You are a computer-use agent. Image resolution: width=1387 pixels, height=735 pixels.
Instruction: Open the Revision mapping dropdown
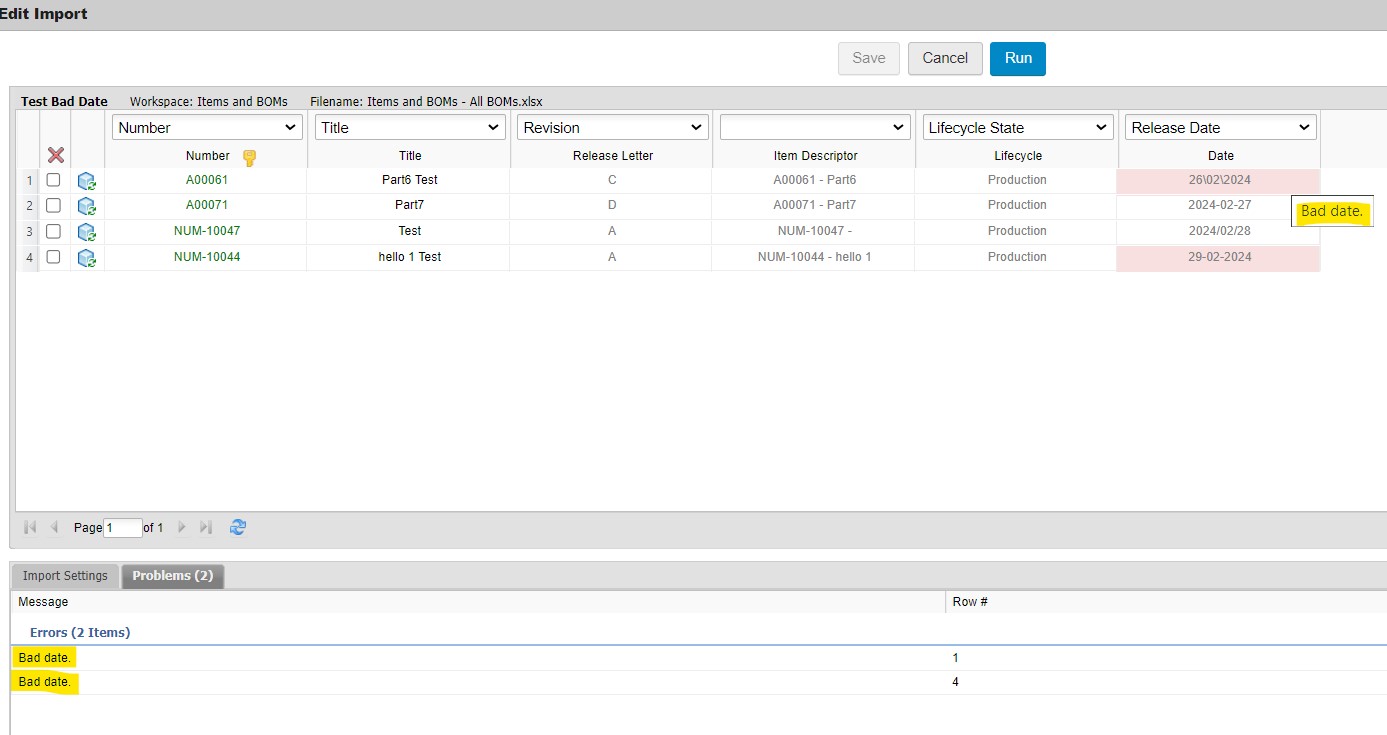click(611, 127)
